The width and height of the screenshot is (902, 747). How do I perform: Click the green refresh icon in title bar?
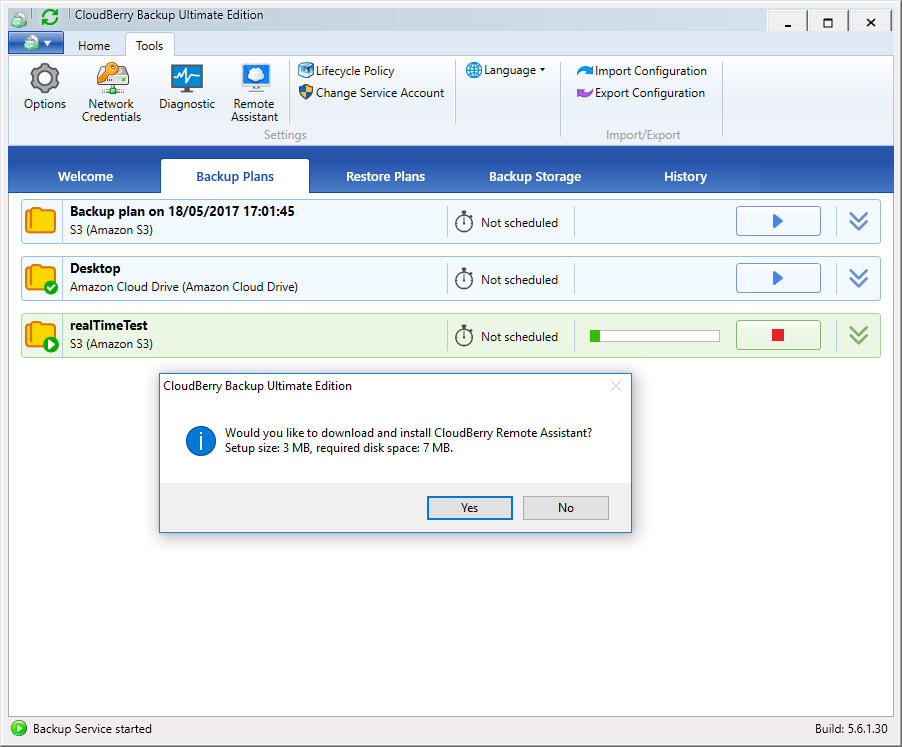click(x=50, y=16)
